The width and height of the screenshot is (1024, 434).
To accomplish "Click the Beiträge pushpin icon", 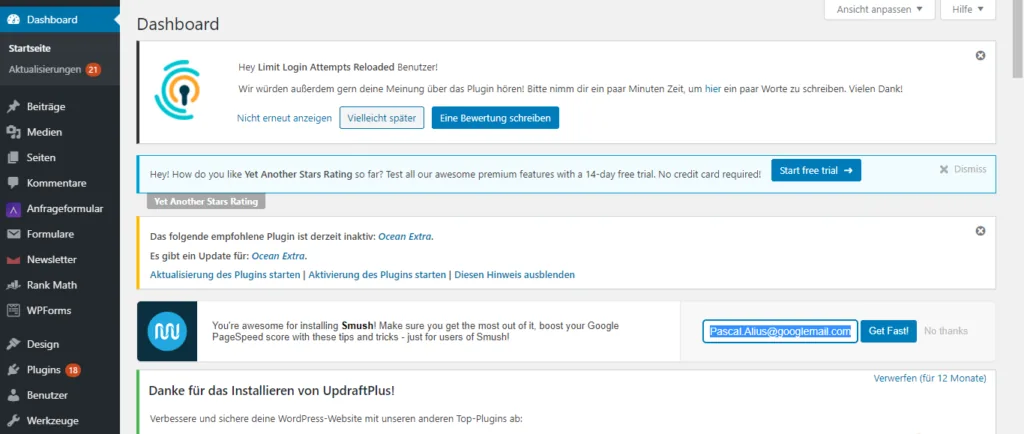I will pos(13,106).
